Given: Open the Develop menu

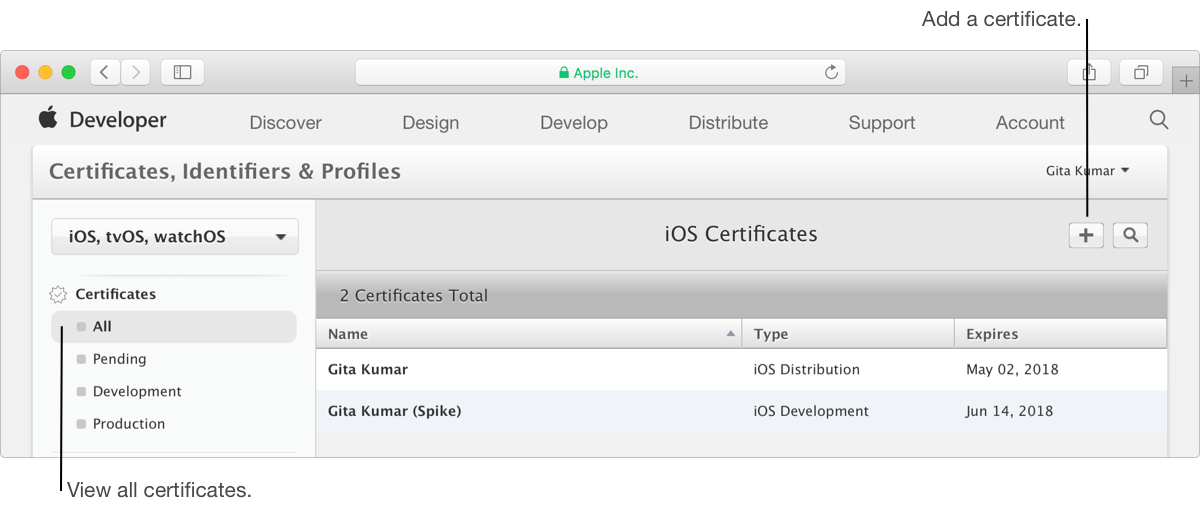Looking at the screenshot, I should [574, 123].
